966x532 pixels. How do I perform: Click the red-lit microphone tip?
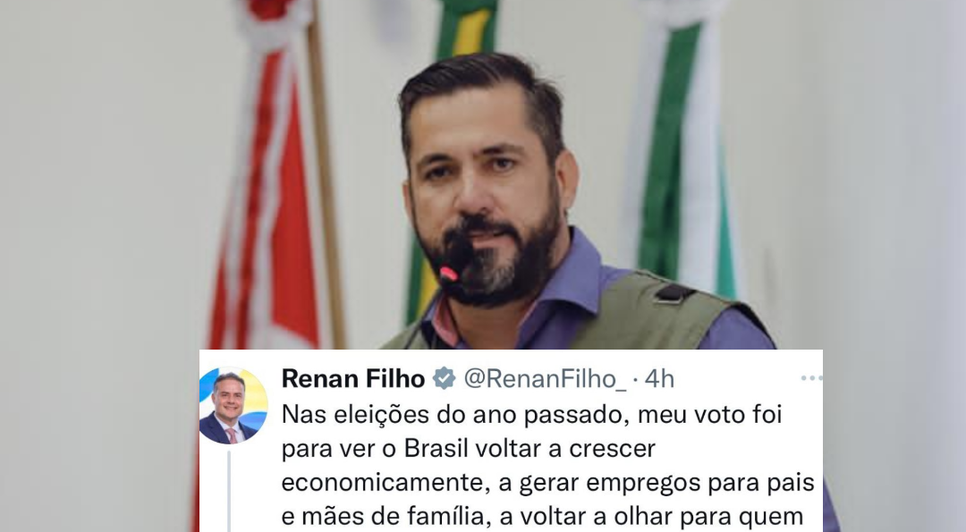tap(448, 273)
